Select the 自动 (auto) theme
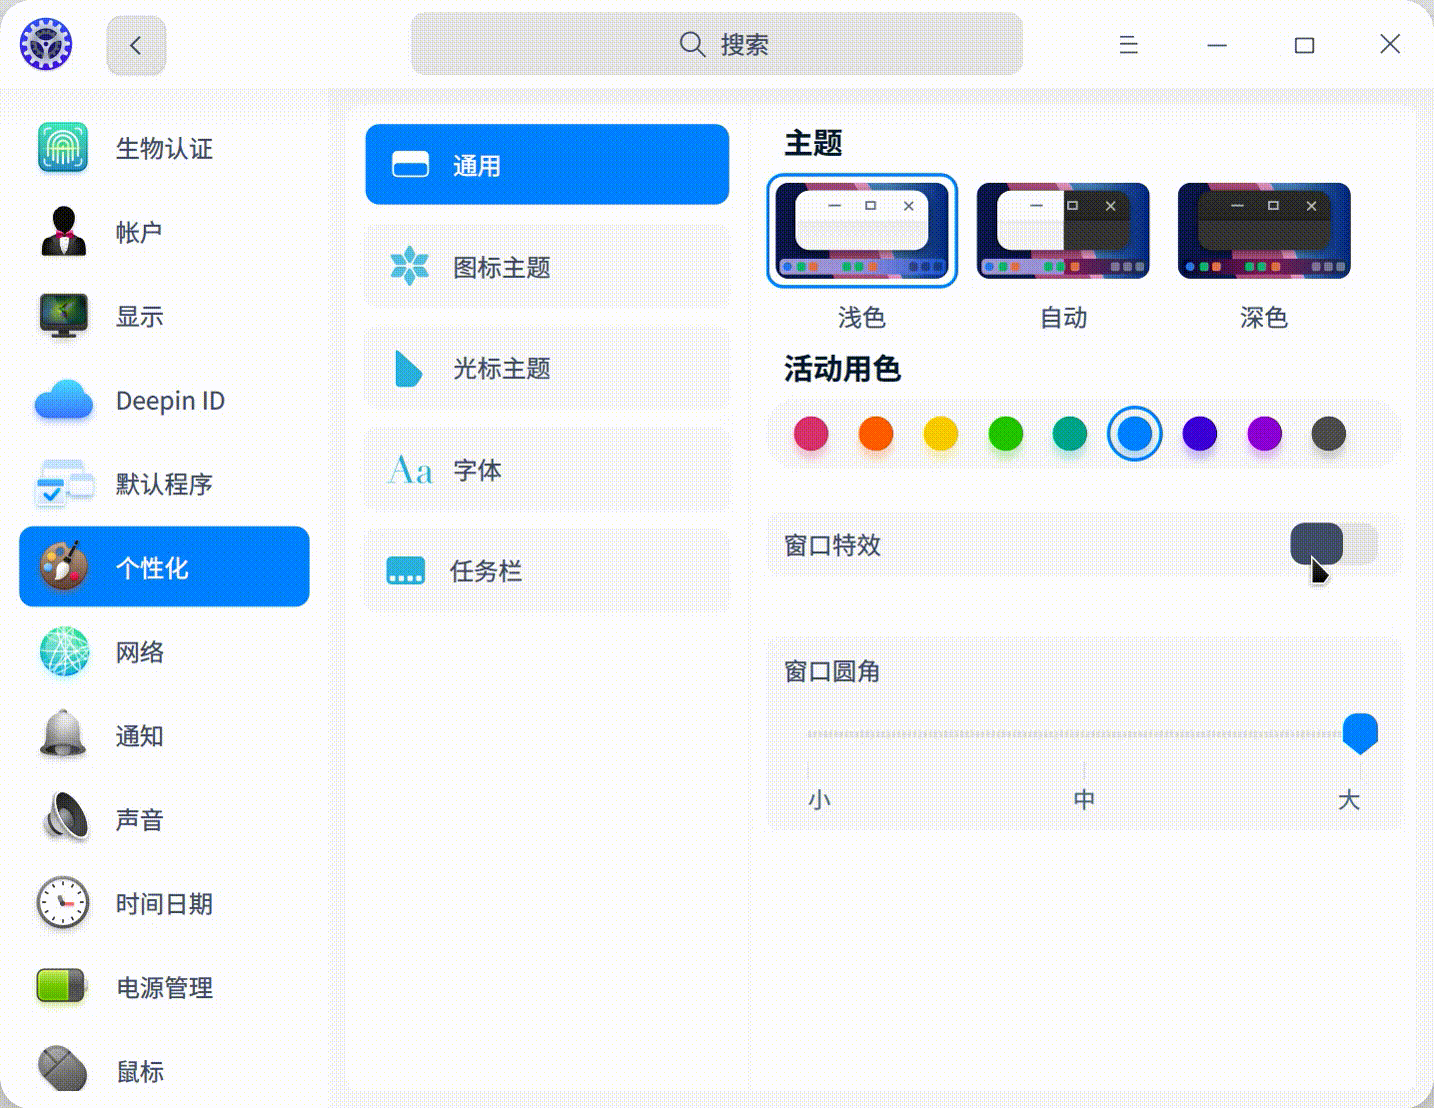Image resolution: width=1434 pixels, height=1108 pixels. coord(1062,230)
